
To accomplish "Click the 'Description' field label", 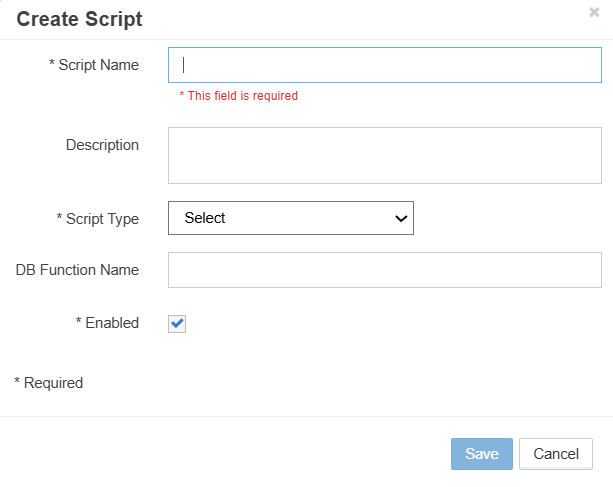I will pos(102,145).
